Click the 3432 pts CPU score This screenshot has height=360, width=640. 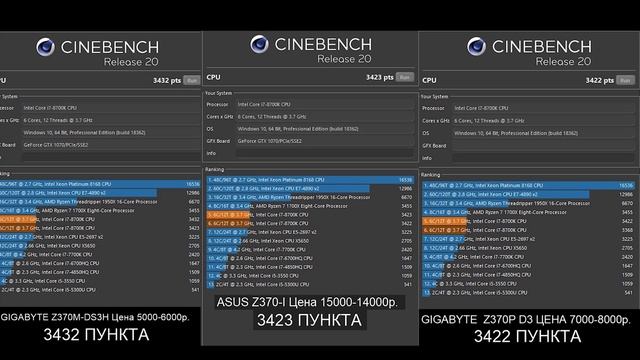coord(167,80)
